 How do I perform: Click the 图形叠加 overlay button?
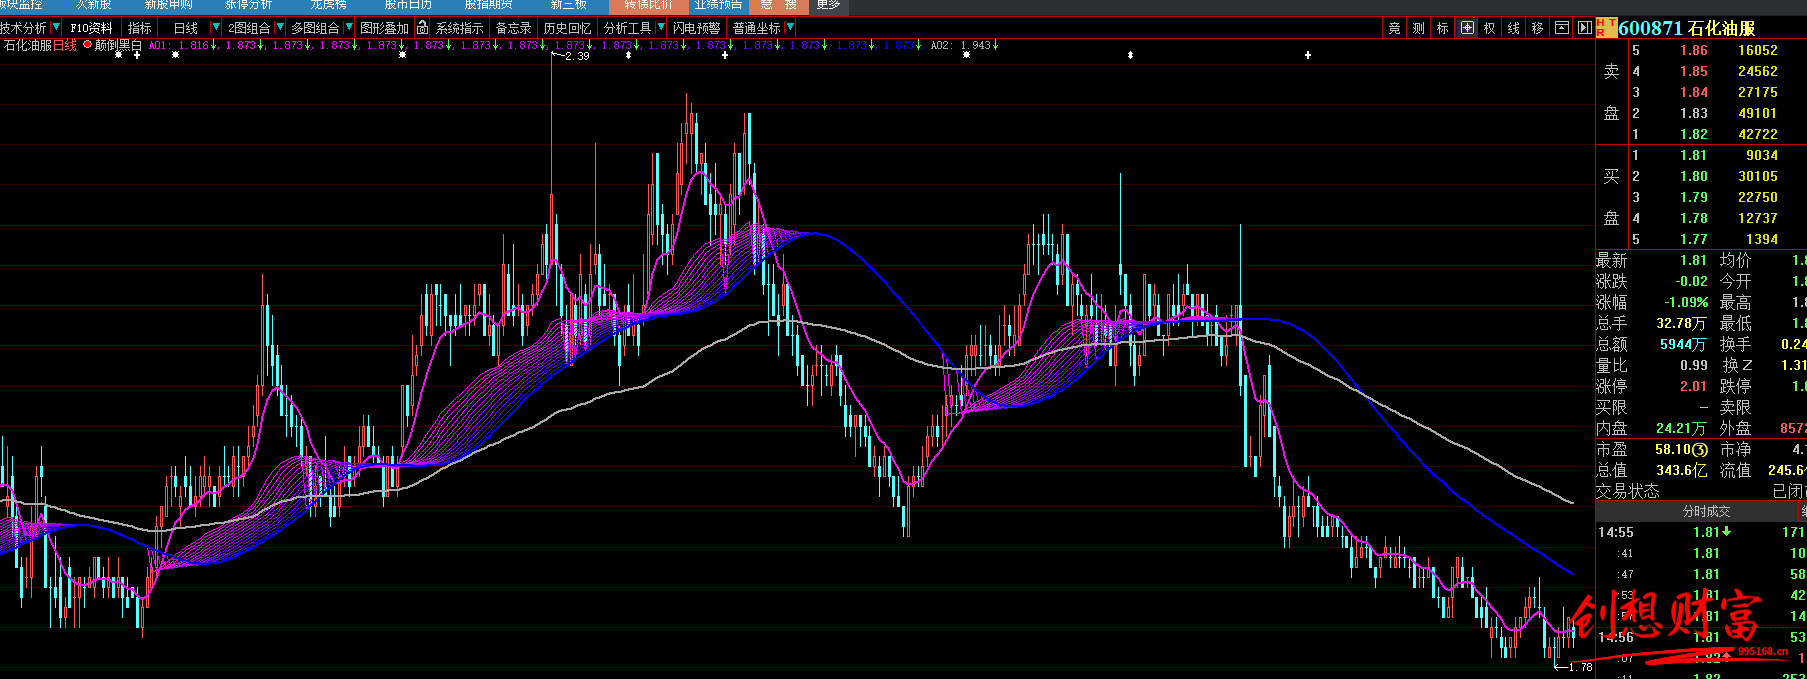pos(384,28)
